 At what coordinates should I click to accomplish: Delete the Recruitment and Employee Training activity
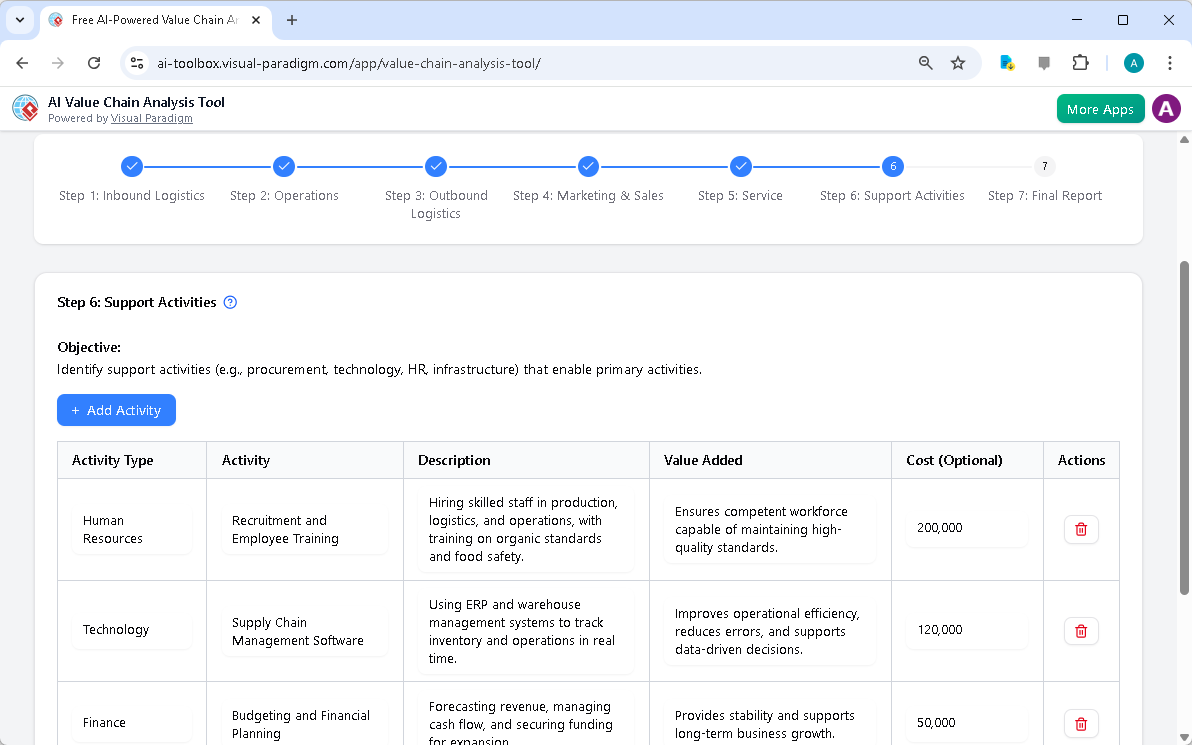[1080, 529]
